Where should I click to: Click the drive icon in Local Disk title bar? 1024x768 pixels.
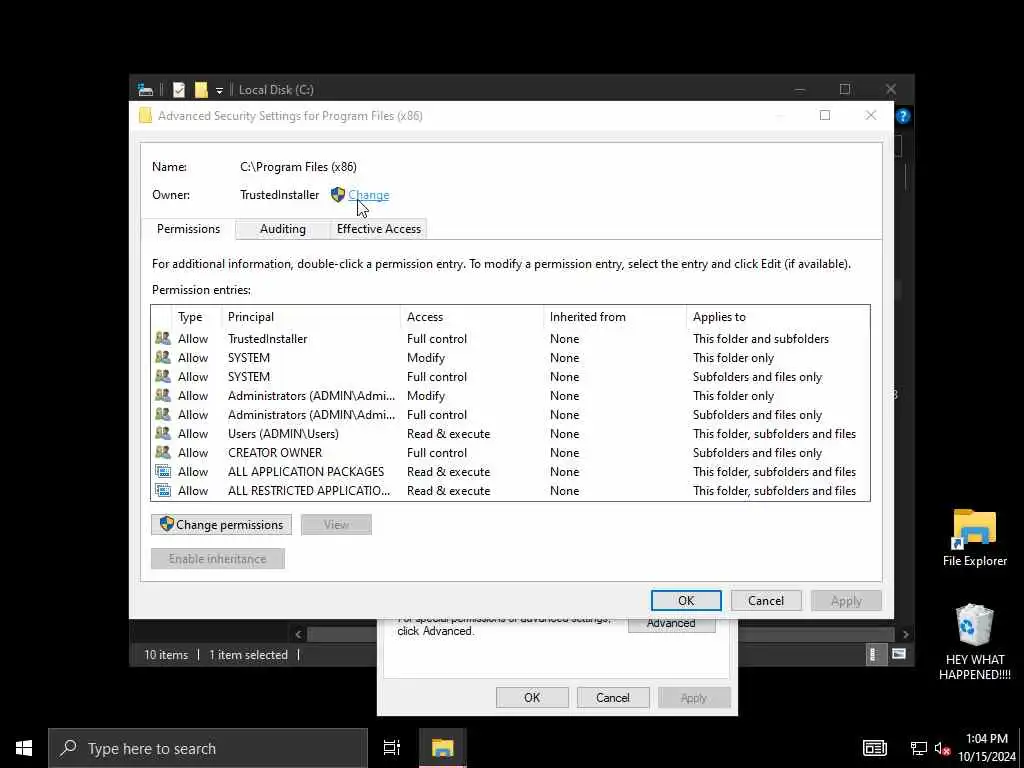tap(145, 89)
